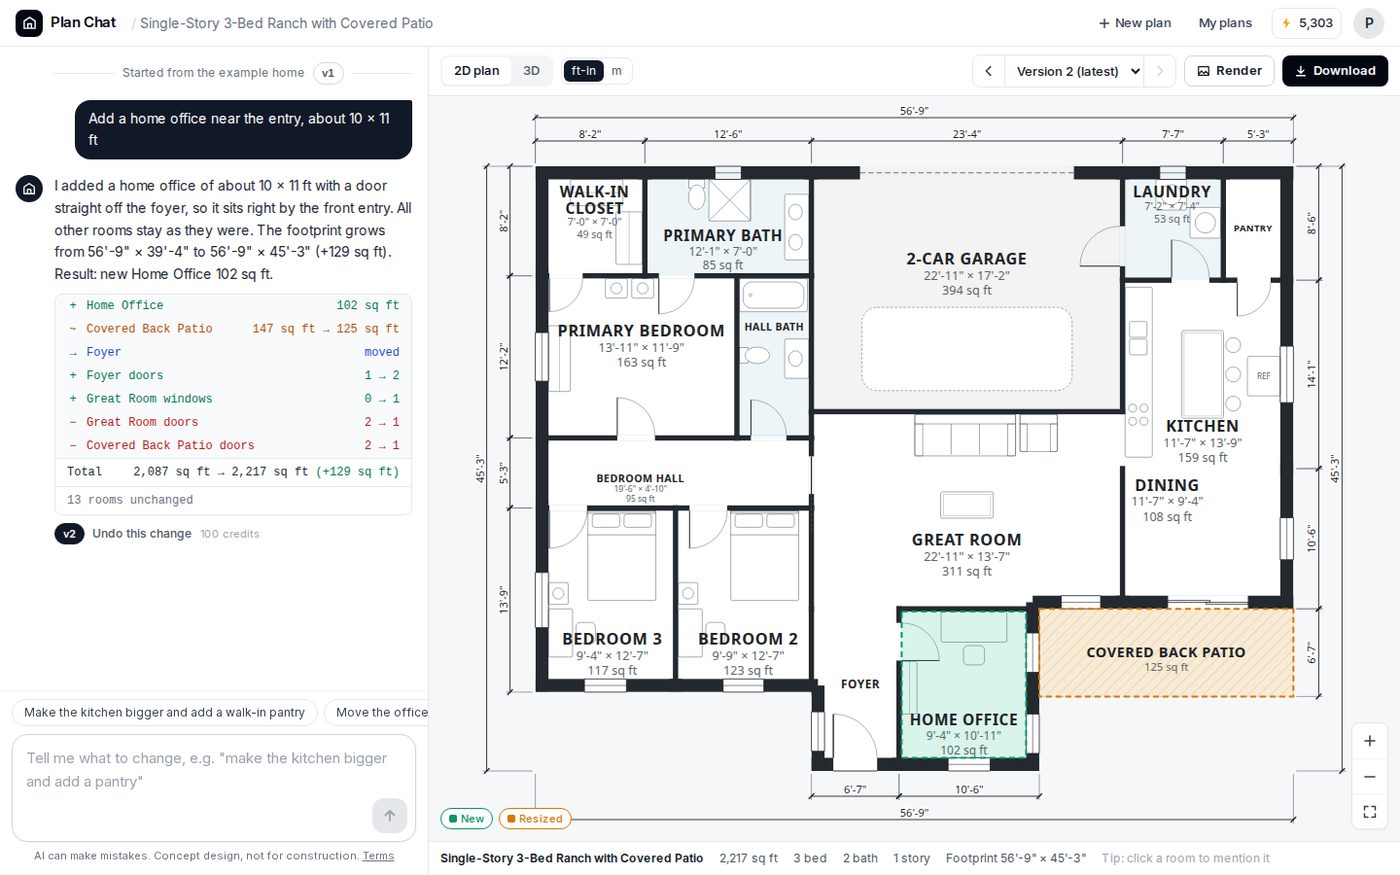Click the 'Move the office' suggestion chip
Image resolution: width=1400 pixels, height=875 pixels.
[377, 713]
